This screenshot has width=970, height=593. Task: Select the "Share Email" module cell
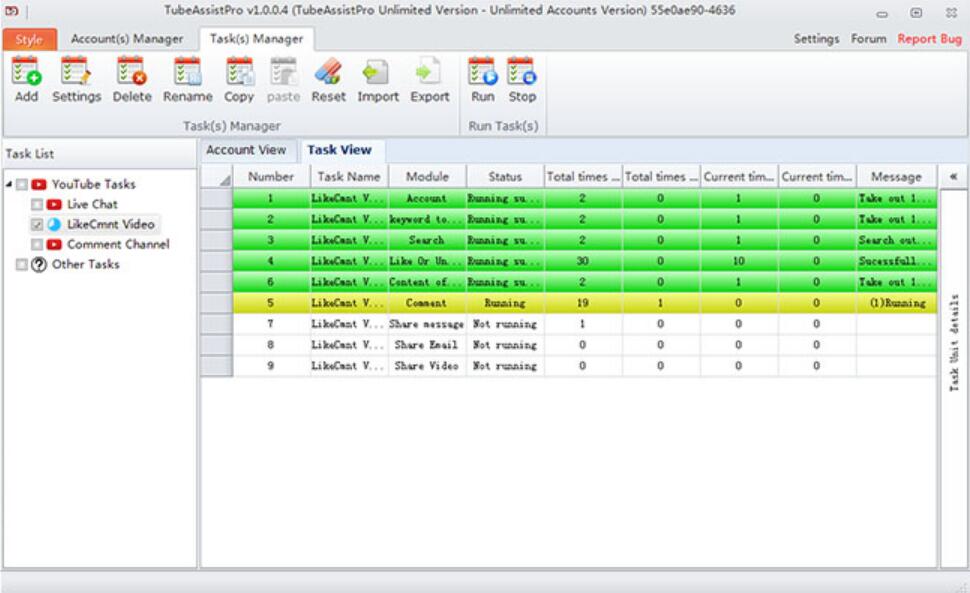[x=427, y=345]
